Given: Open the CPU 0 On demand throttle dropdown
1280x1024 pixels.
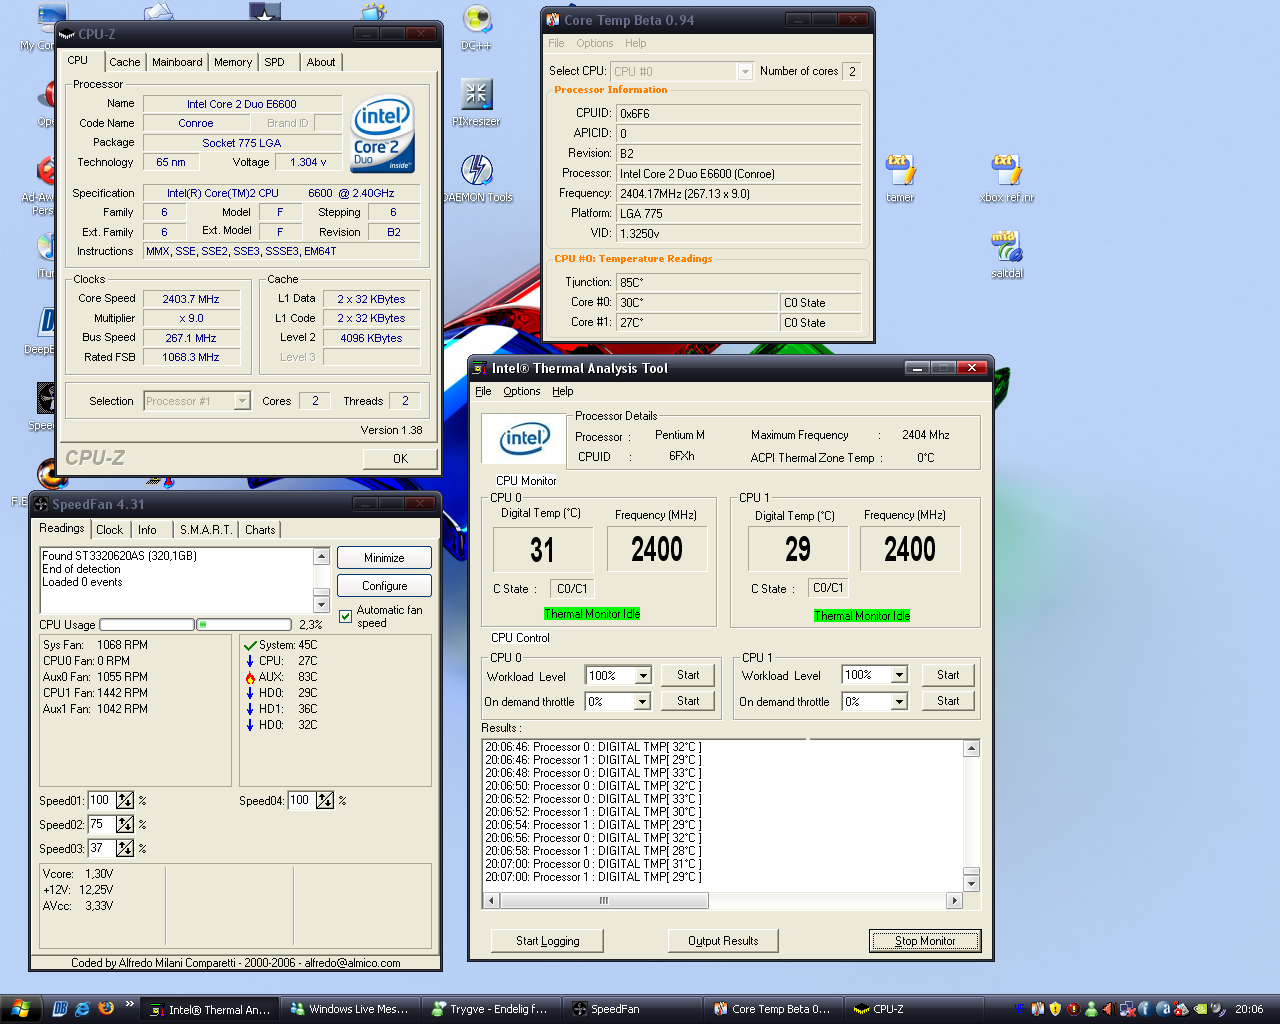Looking at the screenshot, I should tap(643, 702).
